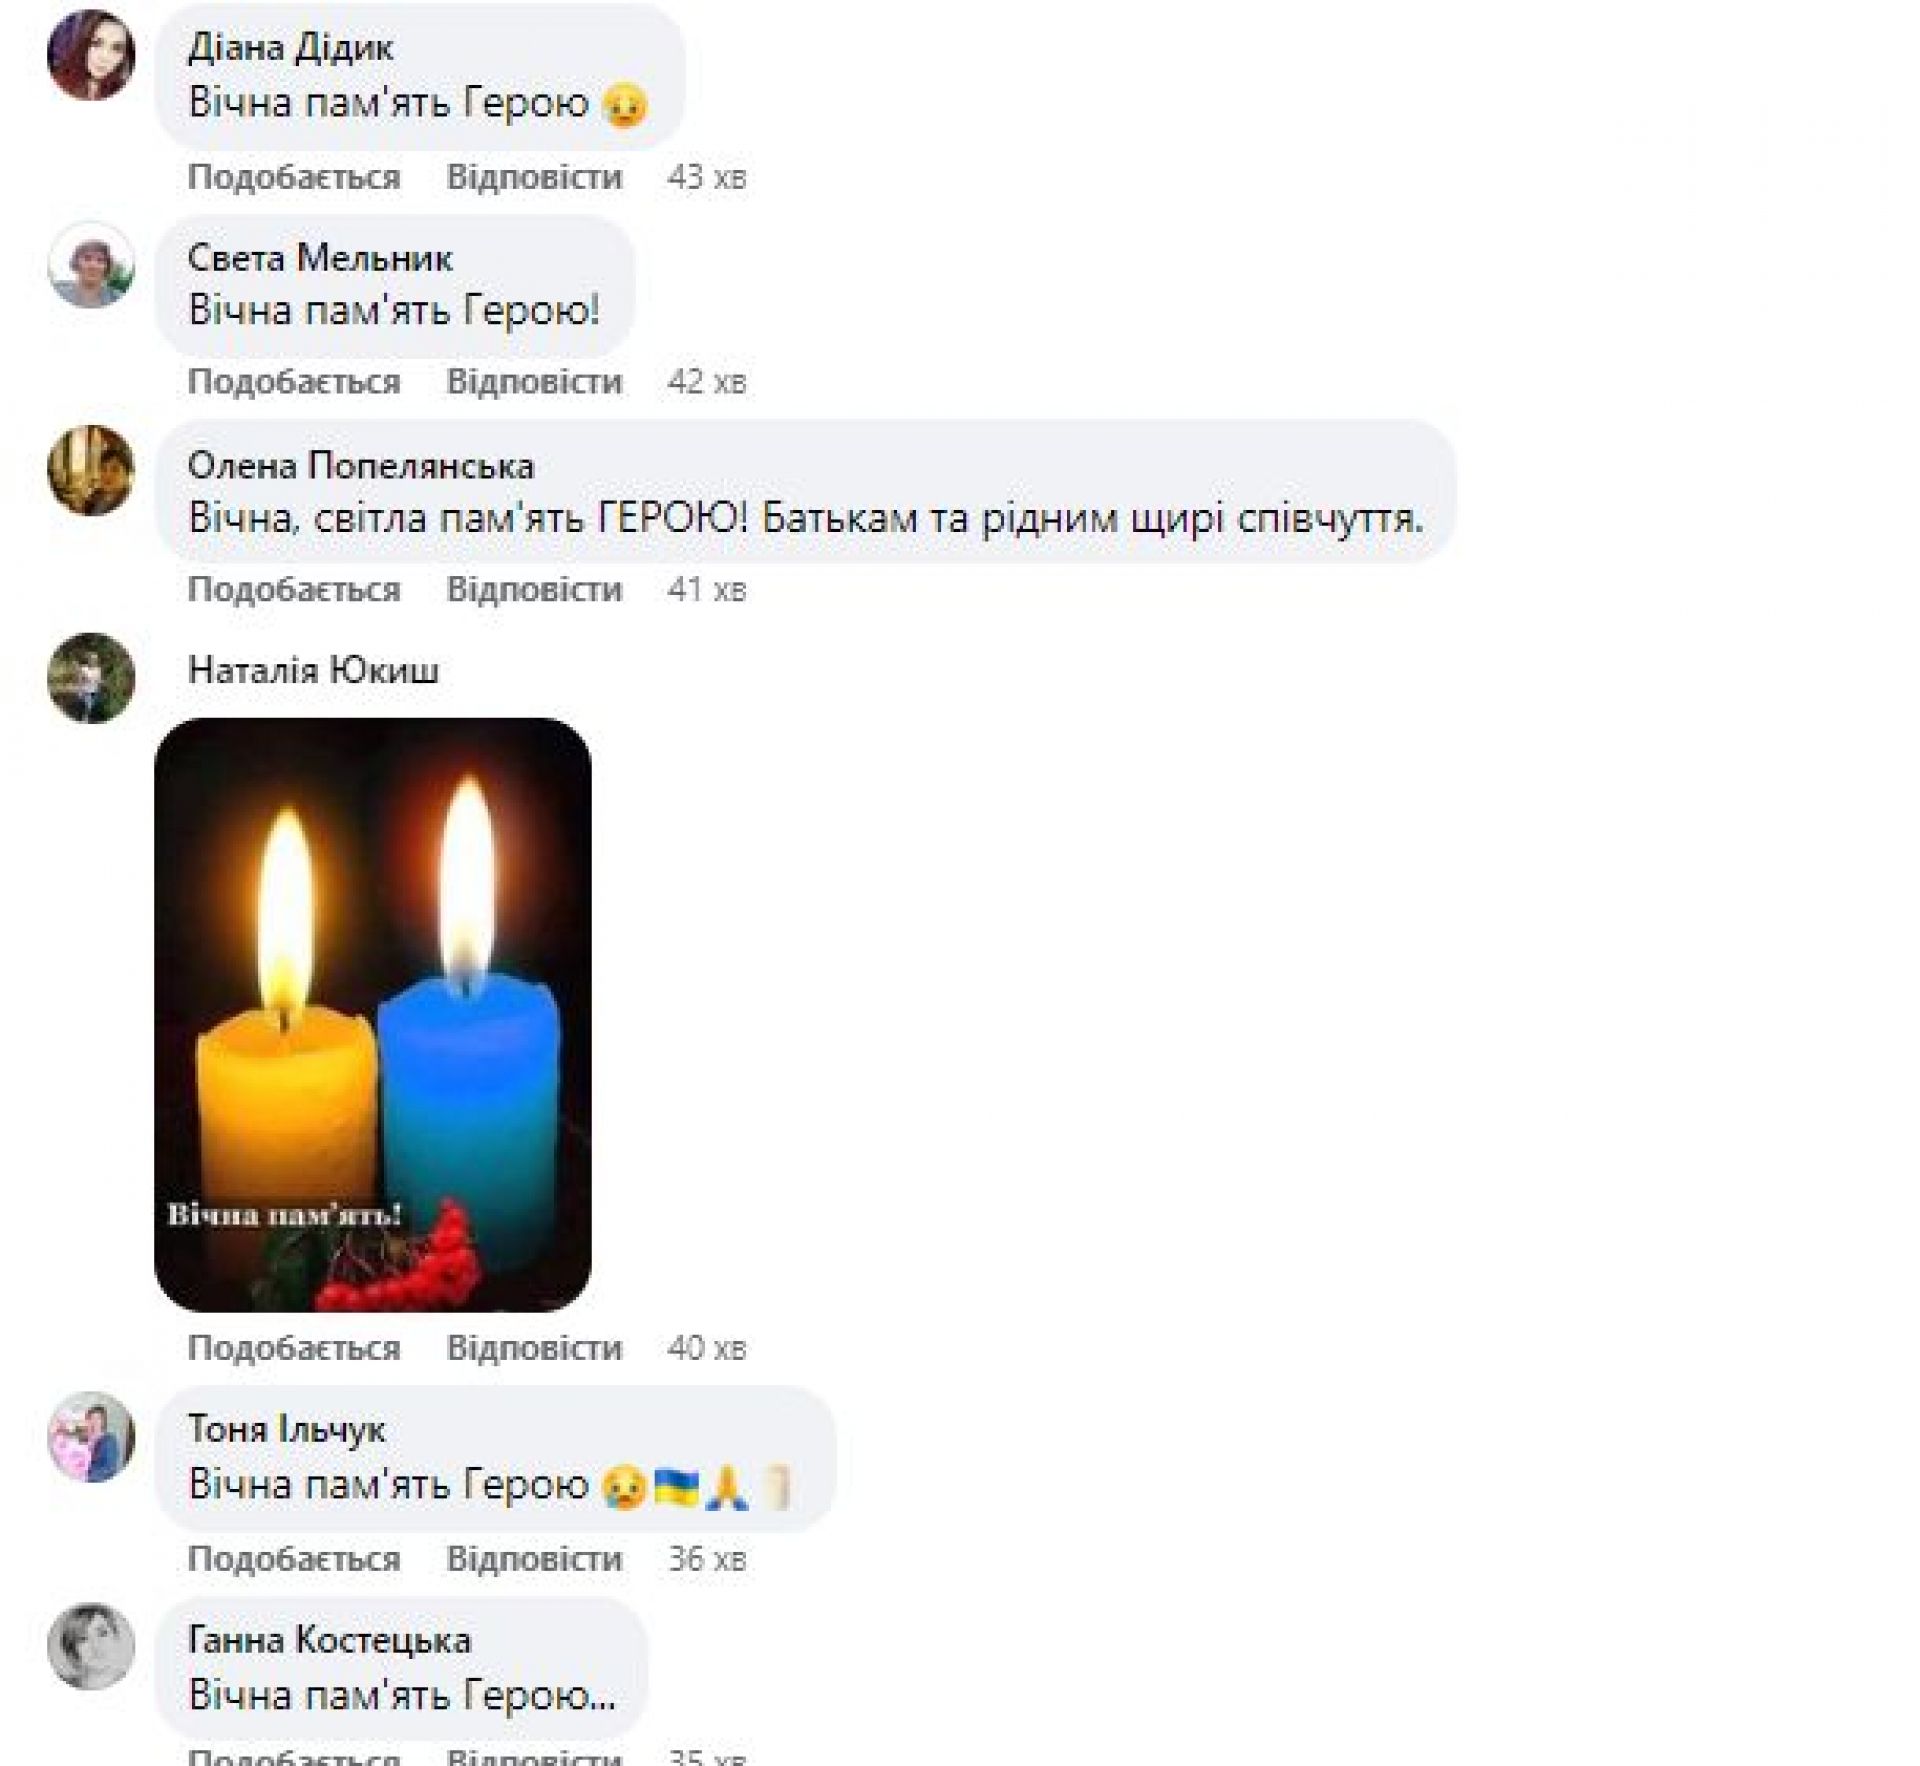This screenshot has width=1920, height=1766.
Task: Click the crying emoji in Діана Дідик's comment
Action: pos(626,106)
